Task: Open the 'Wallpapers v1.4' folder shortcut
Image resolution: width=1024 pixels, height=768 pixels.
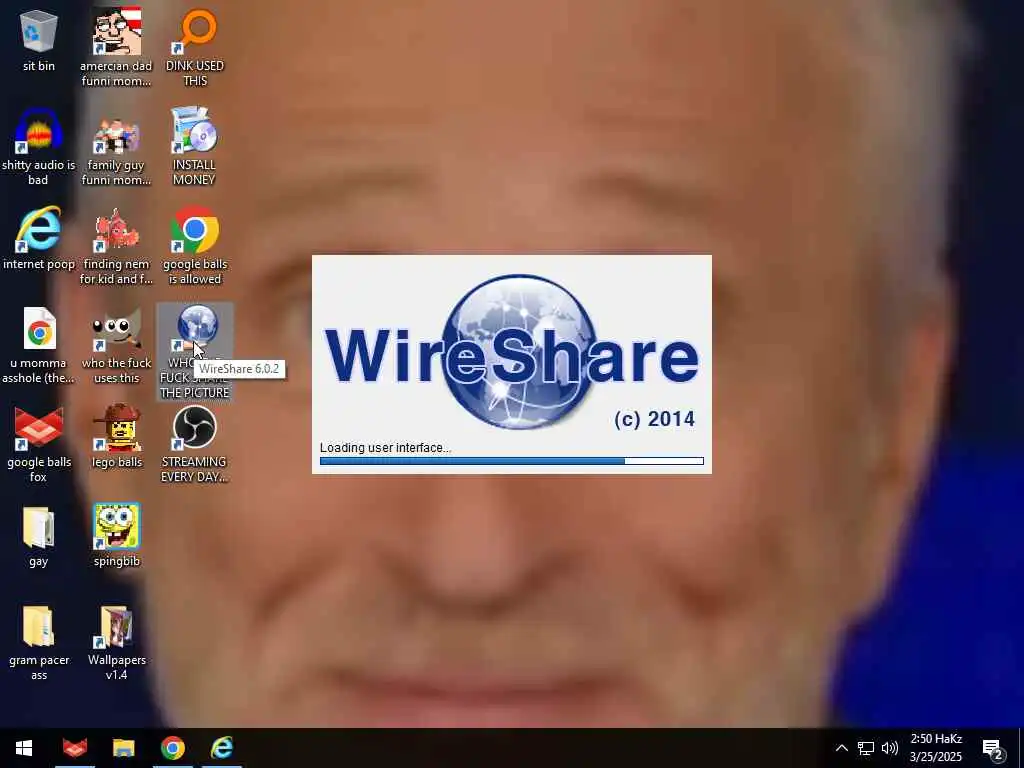Action: click(x=116, y=643)
